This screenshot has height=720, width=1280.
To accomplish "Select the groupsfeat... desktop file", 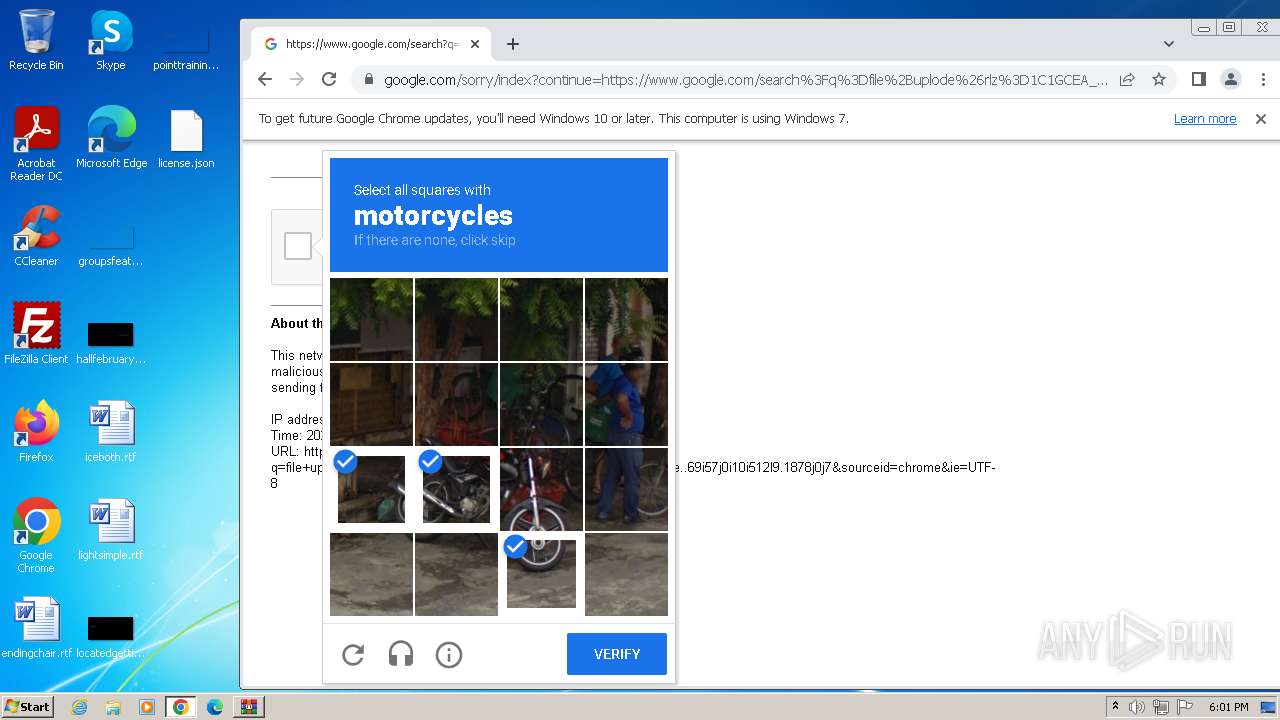I will [111, 244].
